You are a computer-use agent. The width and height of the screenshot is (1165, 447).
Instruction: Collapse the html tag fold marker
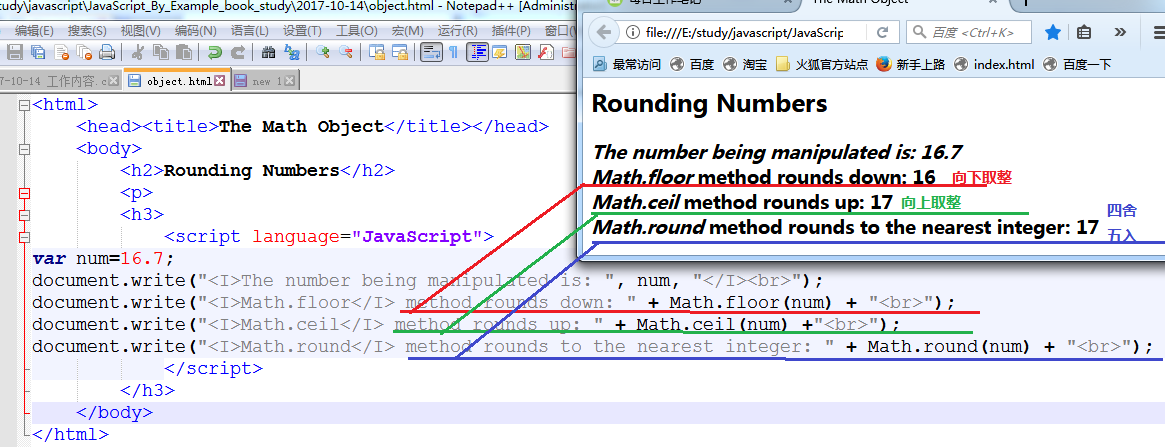(x=25, y=105)
